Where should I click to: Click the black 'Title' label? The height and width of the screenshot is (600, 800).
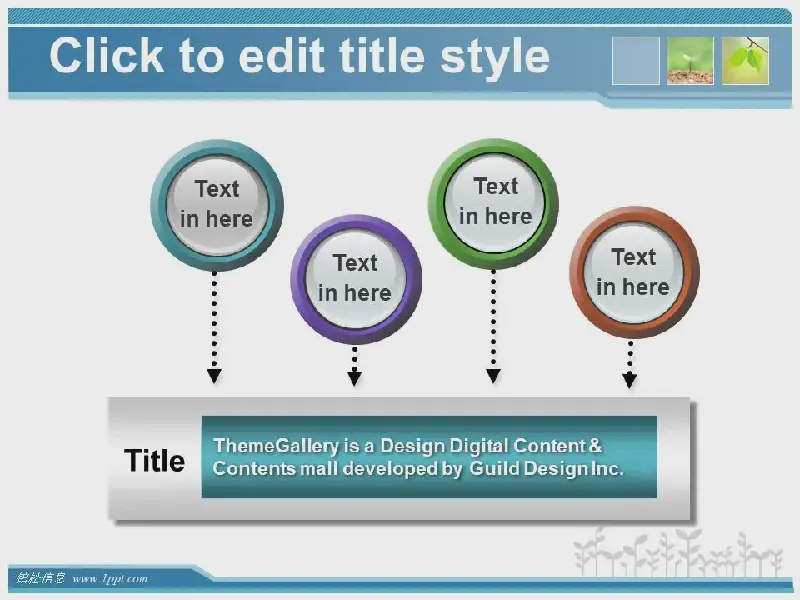(155, 460)
